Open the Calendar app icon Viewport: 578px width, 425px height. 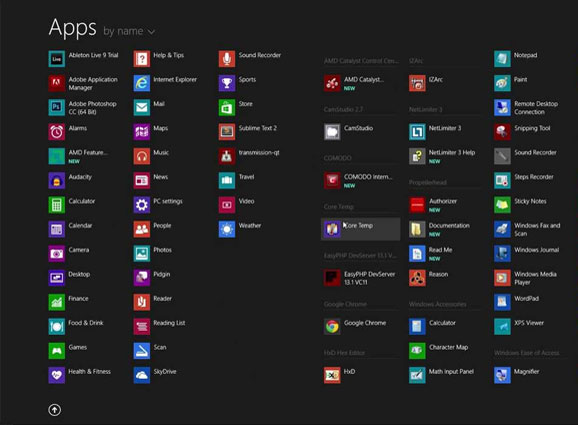click(x=56, y=229)
